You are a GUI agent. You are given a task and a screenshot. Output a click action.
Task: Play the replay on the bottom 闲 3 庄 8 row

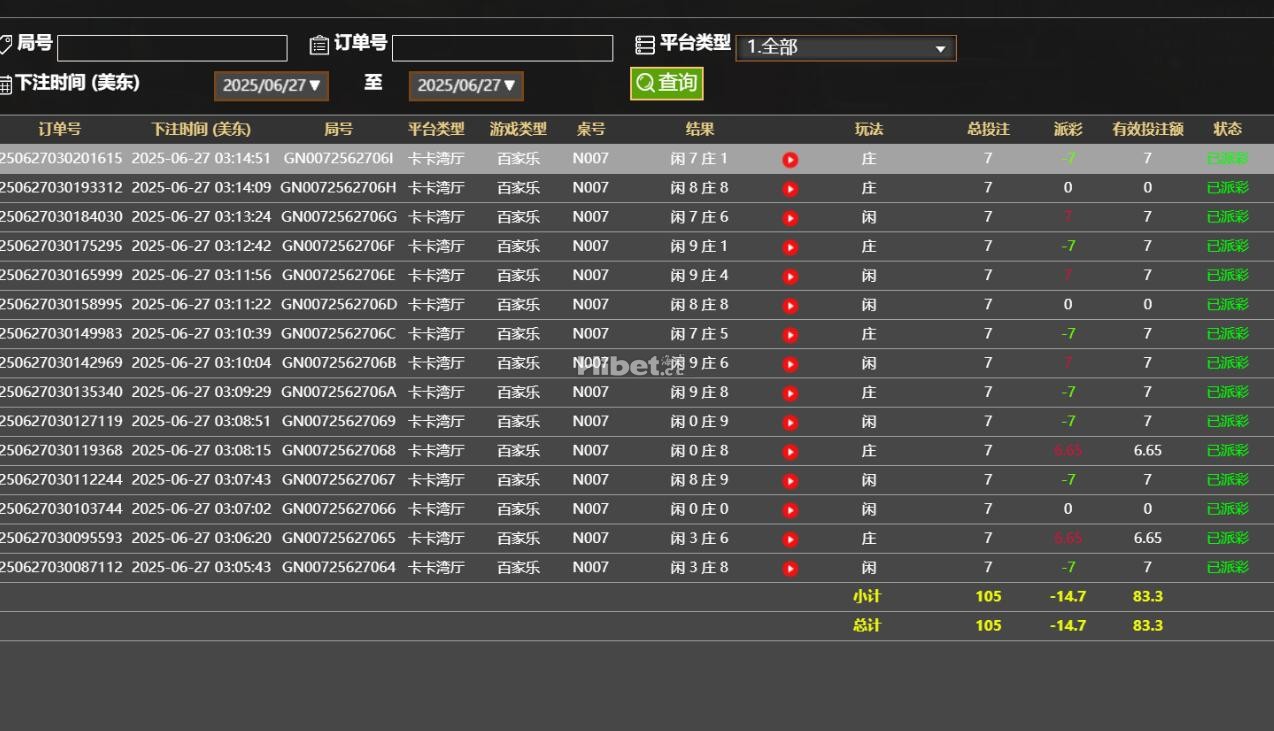pos(789,567)
